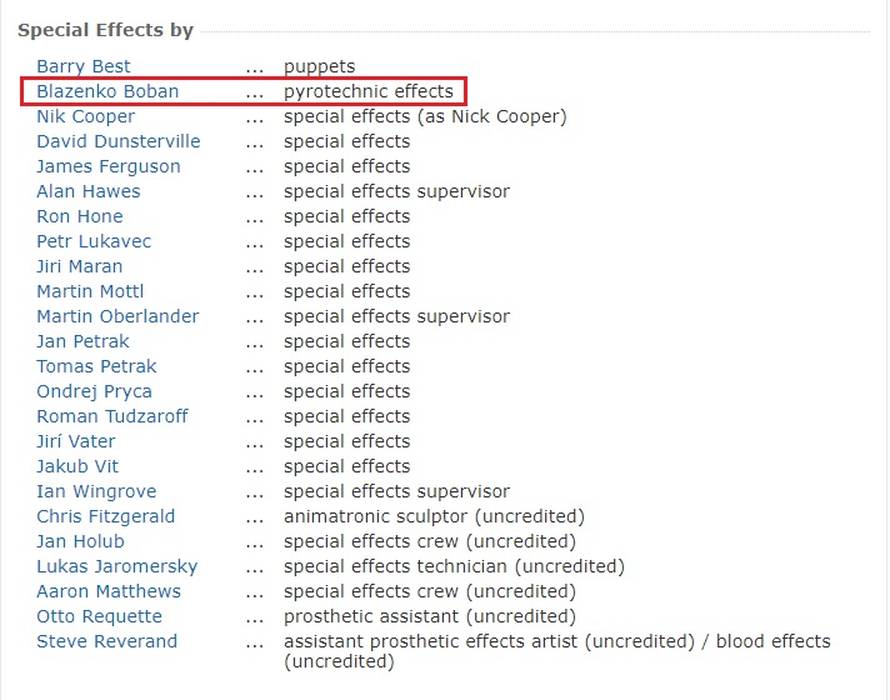Open Barry Best's profile link

pos(83,67)
